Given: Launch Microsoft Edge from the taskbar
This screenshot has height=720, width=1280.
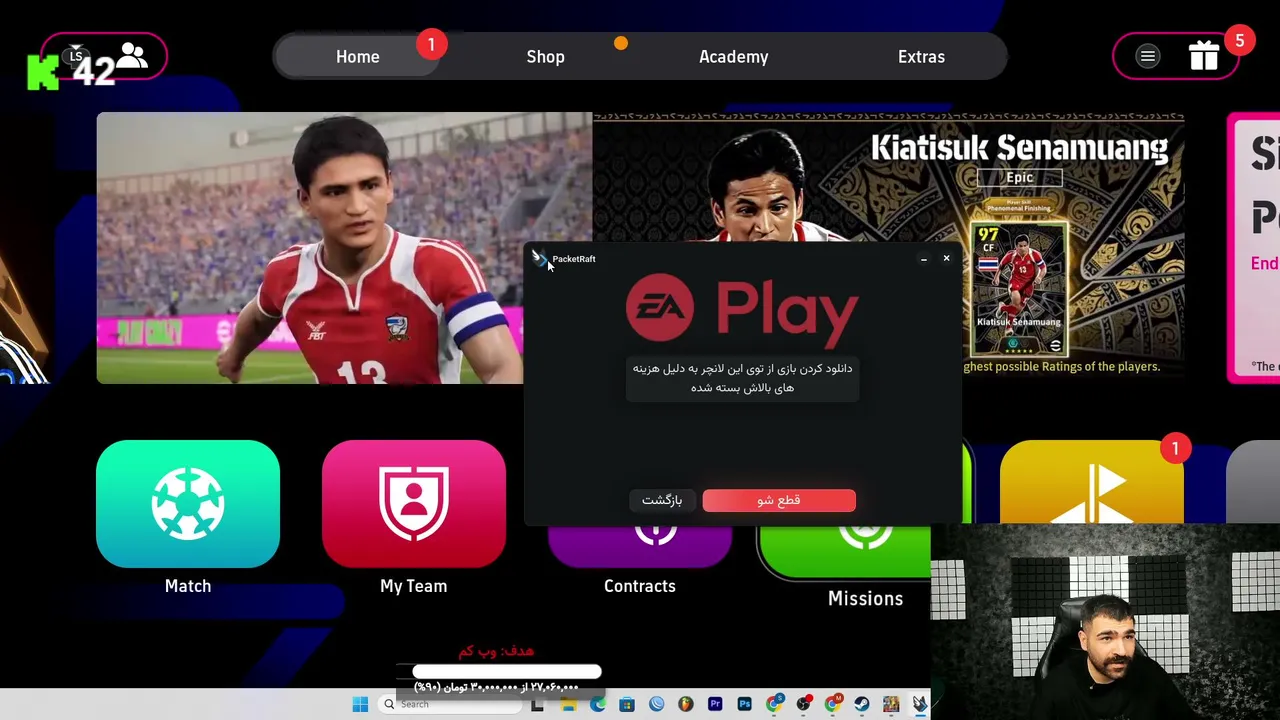Looking at the screenshot, I should tap(598, 705).
